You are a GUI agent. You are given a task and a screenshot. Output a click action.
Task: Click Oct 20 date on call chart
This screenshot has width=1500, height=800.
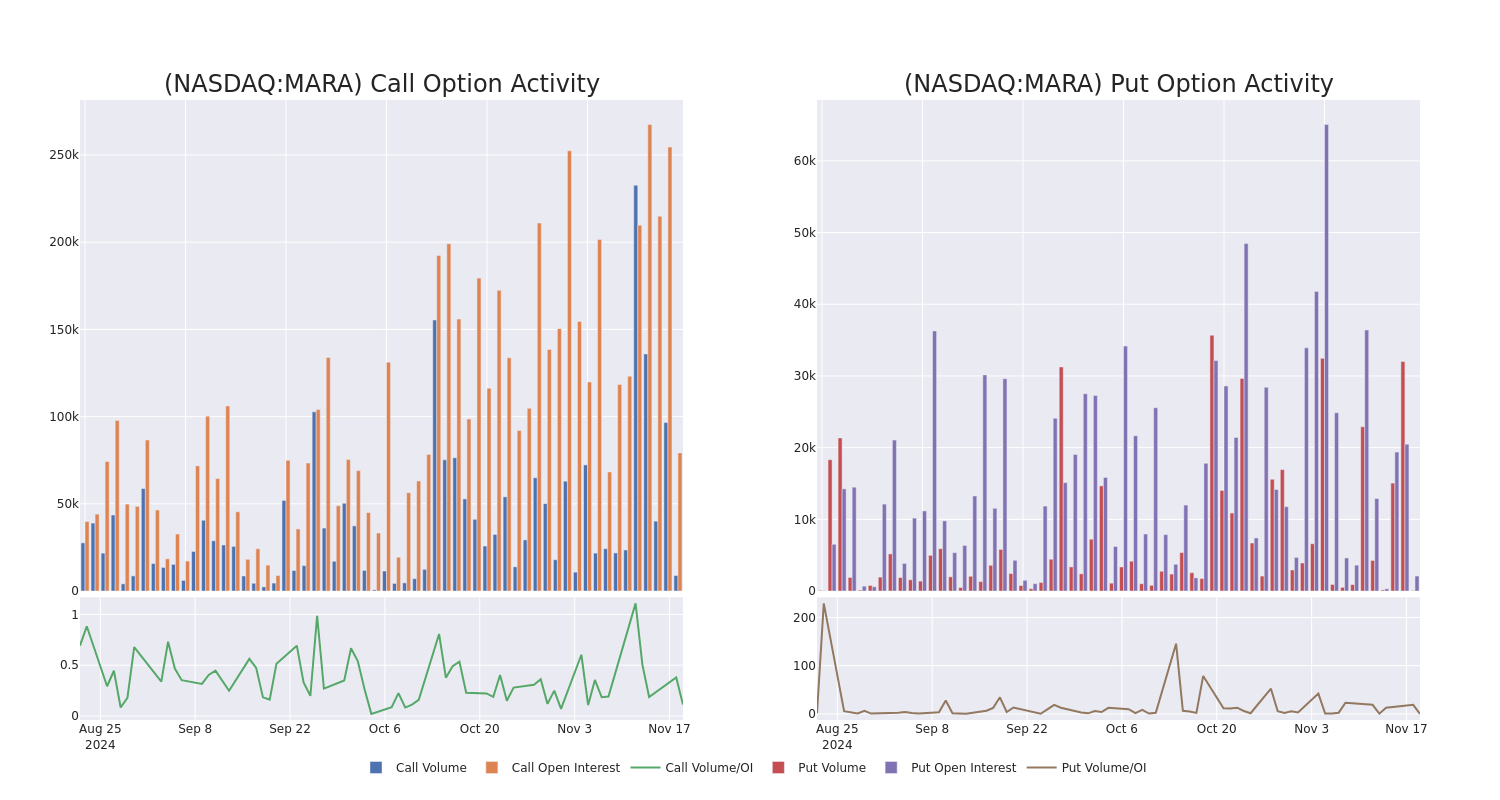tap(480, 729)
